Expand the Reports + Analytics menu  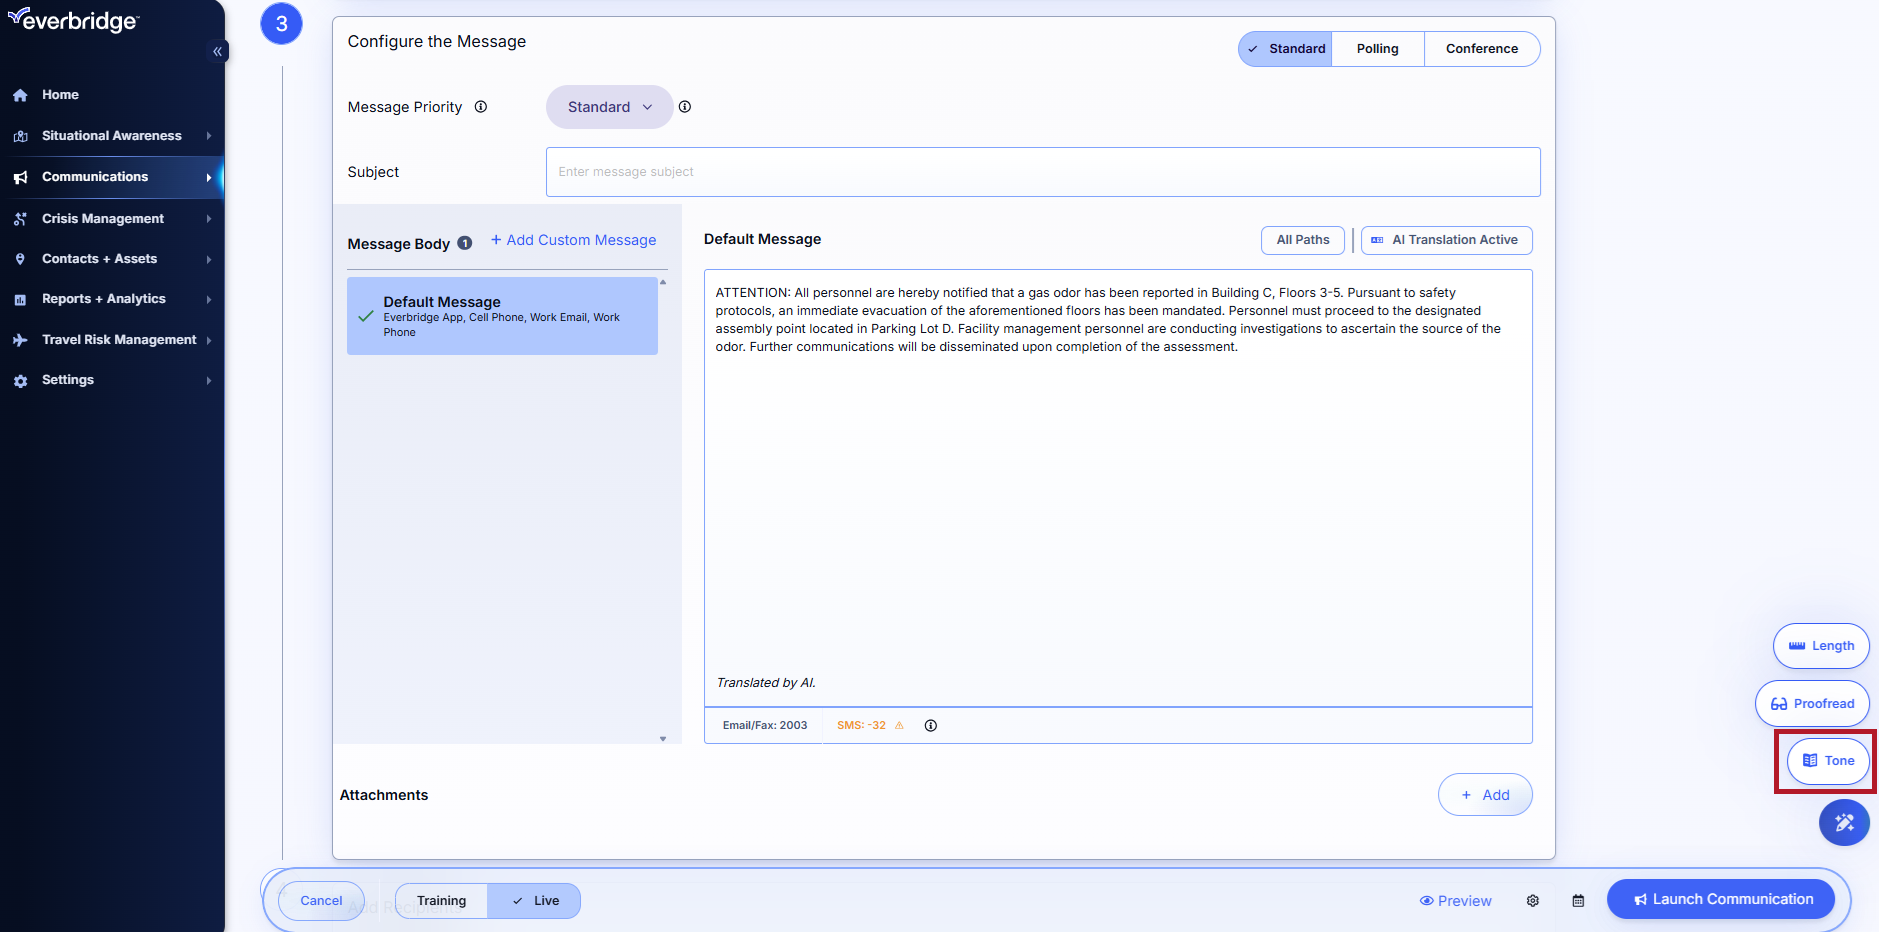point(104,299)
